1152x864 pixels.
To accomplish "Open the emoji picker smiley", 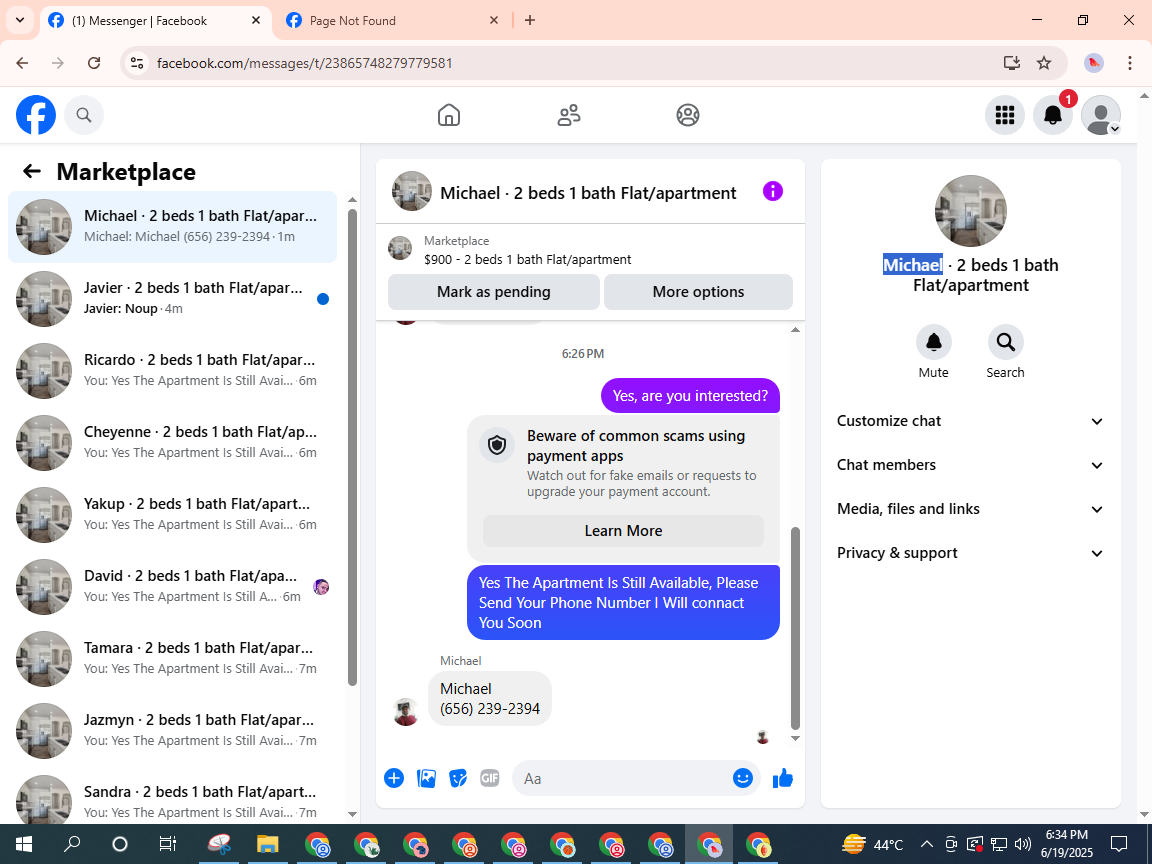I will click(743, 778).
